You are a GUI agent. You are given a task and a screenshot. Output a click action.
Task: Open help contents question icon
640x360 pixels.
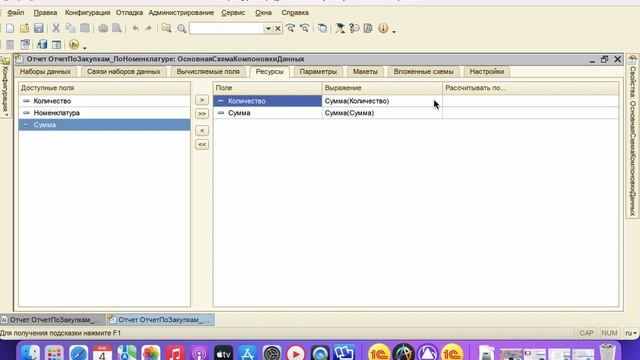[x=354, y=28]
